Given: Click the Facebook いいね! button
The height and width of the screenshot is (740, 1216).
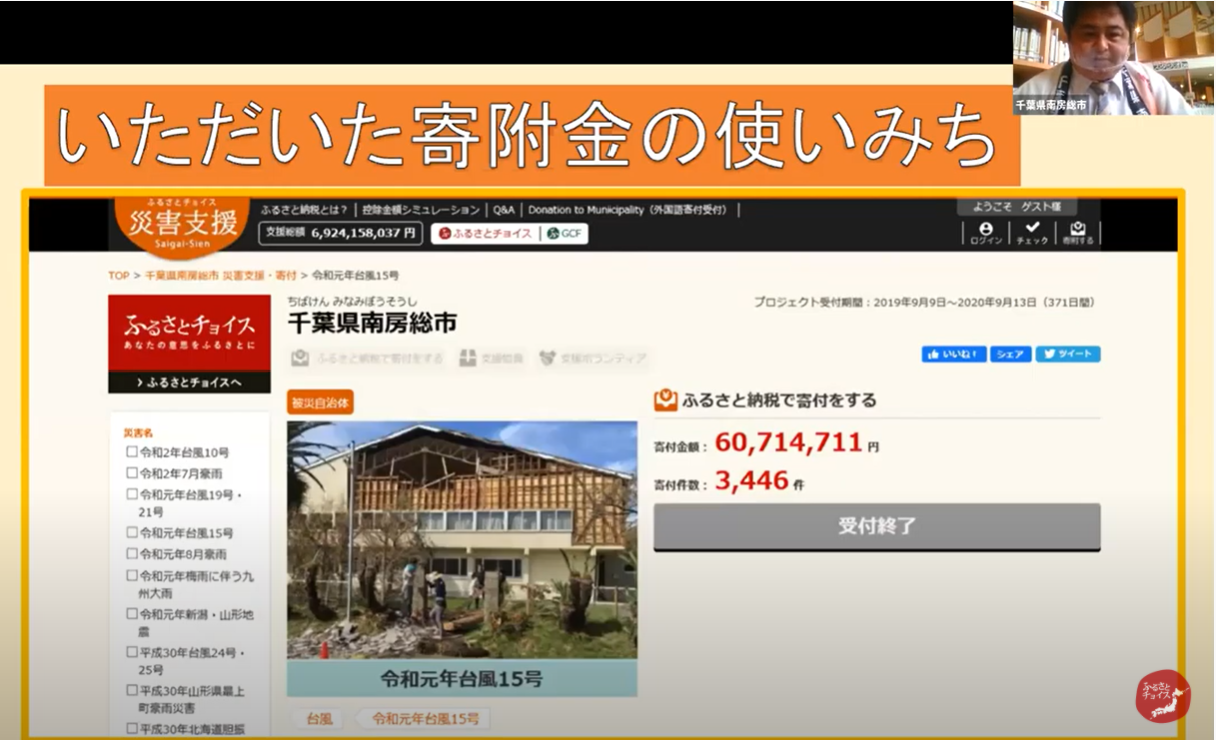Looking at the screenshot, I should pyautogui.click(x=954, y=354).
